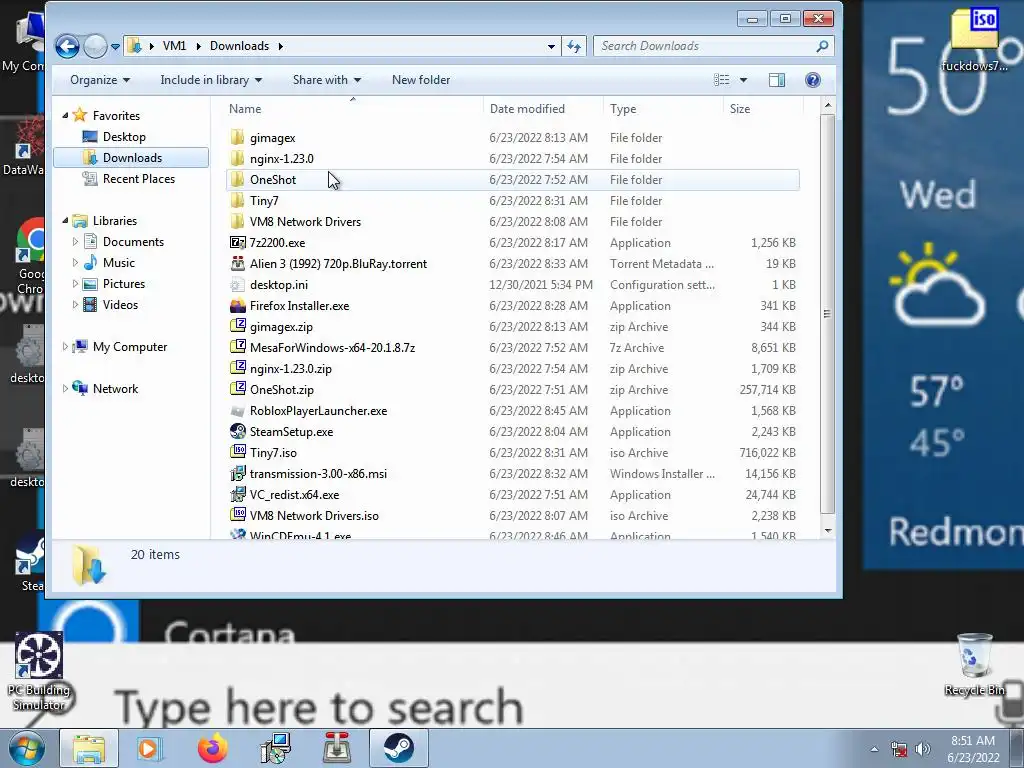
Task: Click the New folder button
Action: [421, 80]
